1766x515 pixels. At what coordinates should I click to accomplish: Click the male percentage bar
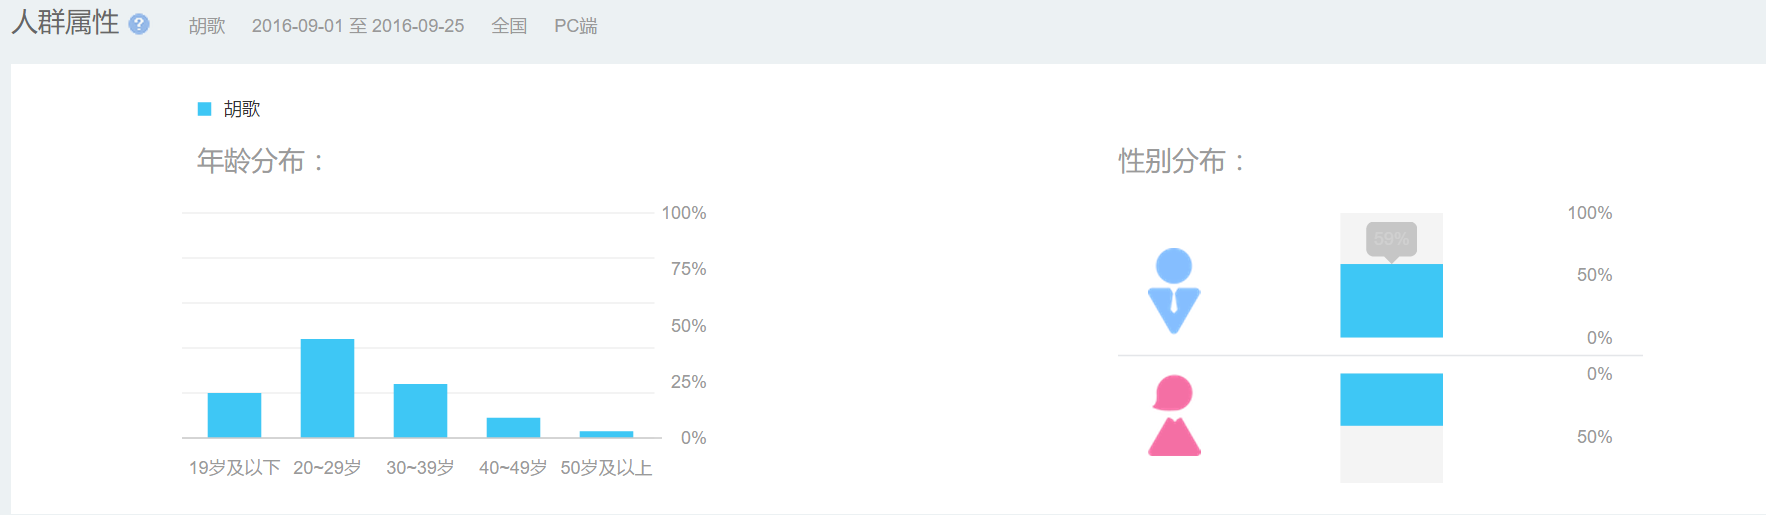[1391, 301]
